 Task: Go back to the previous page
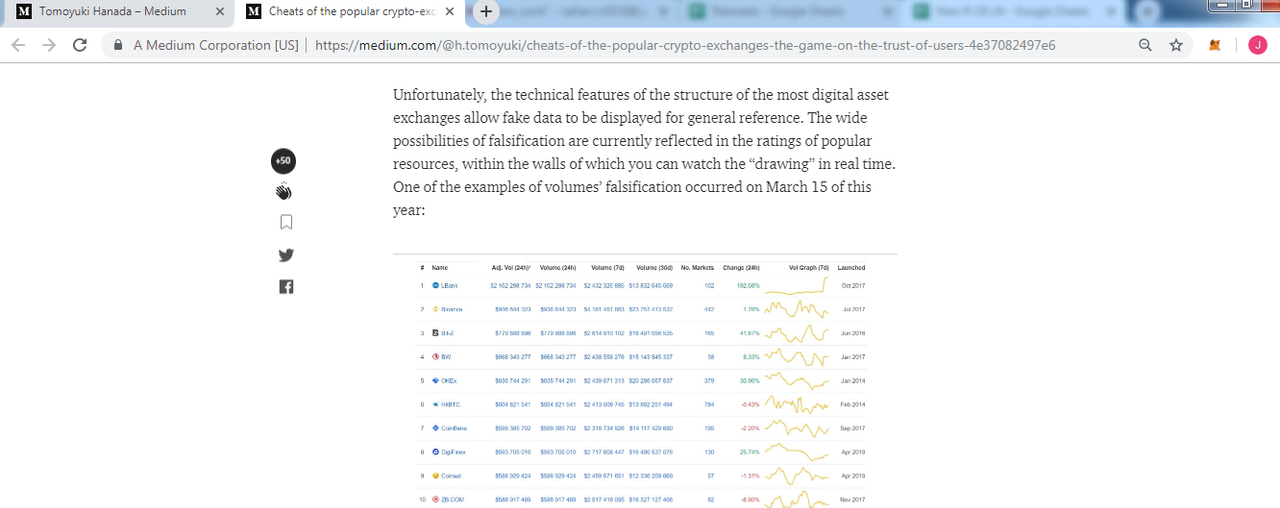(x=19, y=45)
